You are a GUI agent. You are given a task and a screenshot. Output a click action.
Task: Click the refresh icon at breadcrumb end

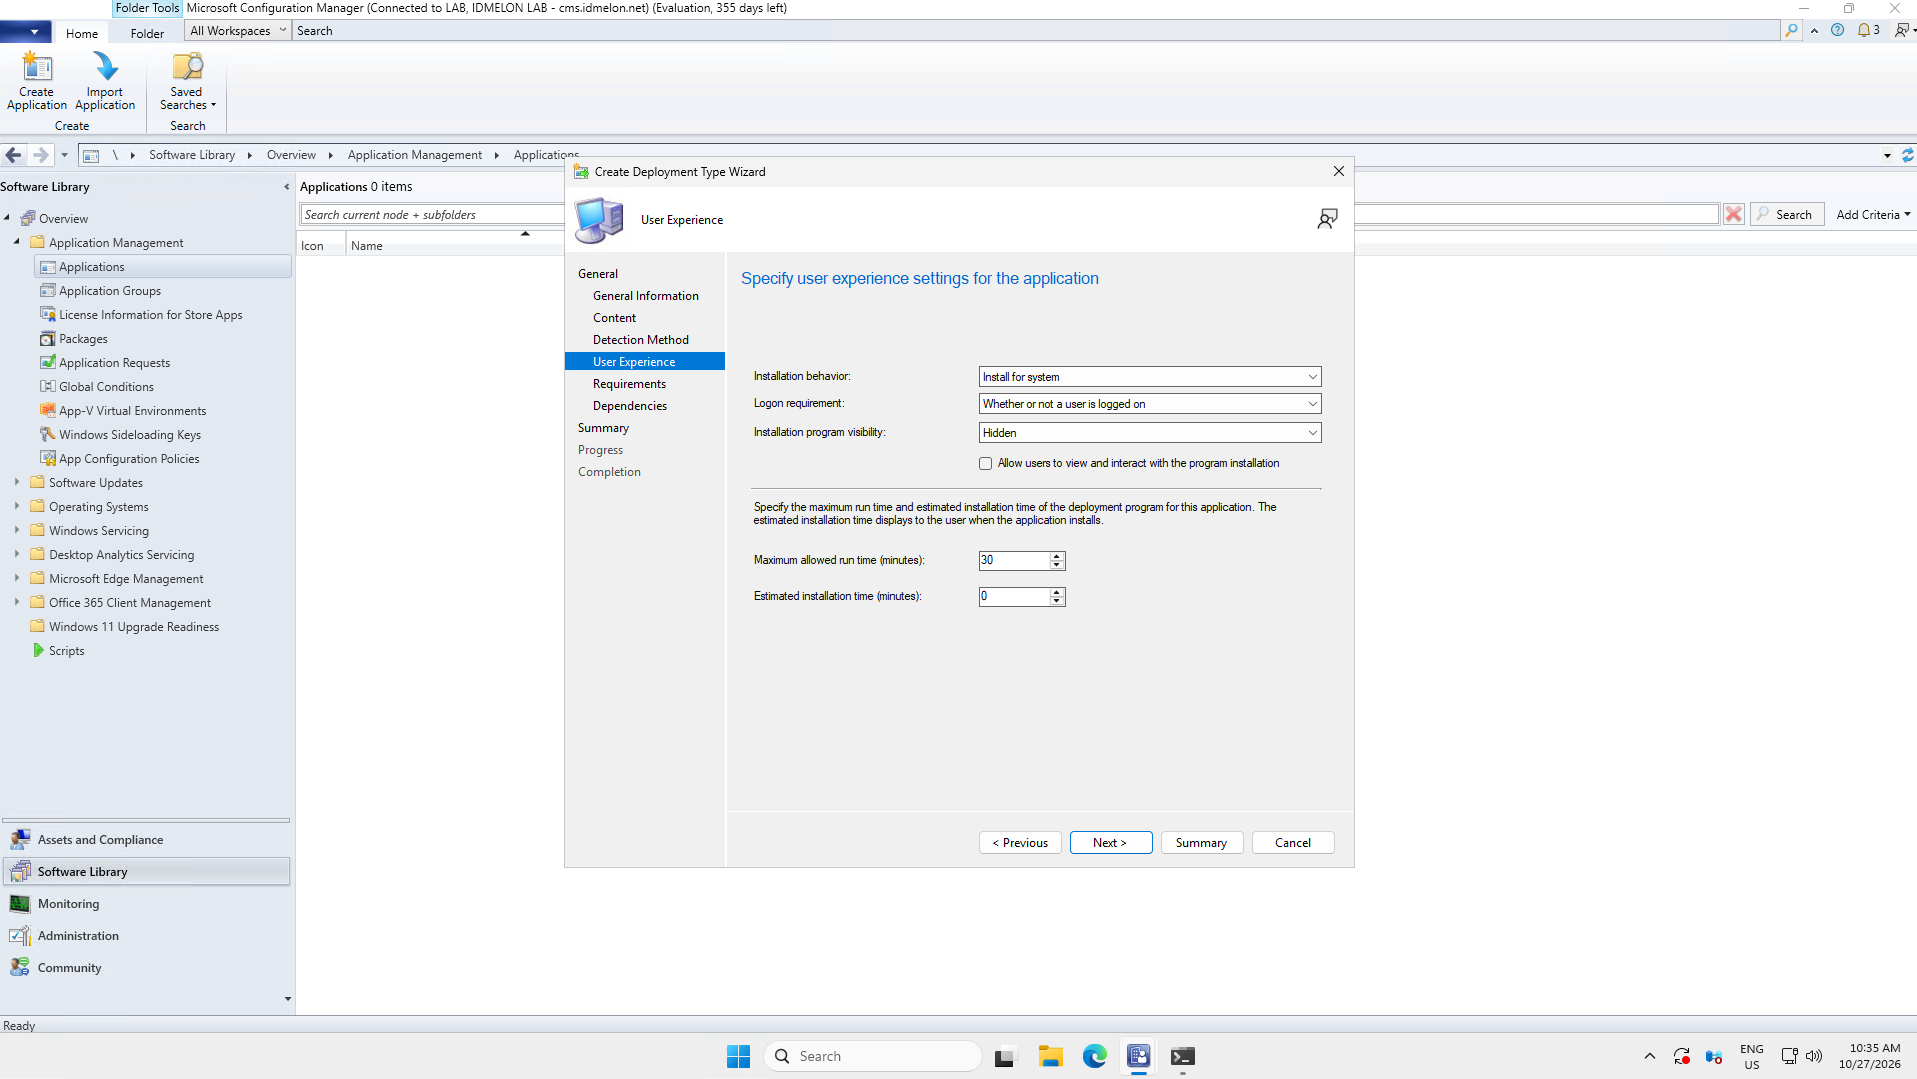coord(1907,155)
